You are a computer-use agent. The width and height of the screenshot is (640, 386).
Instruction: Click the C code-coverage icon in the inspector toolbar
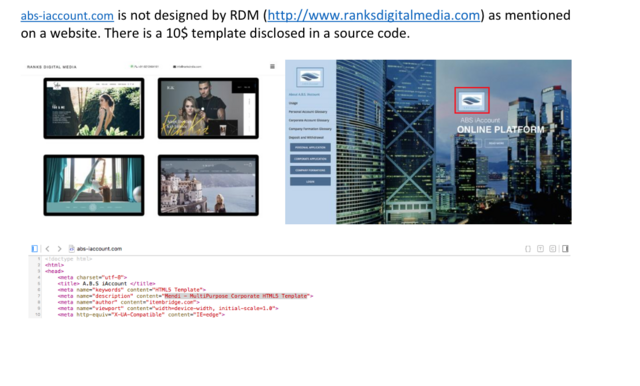(553, 248)
